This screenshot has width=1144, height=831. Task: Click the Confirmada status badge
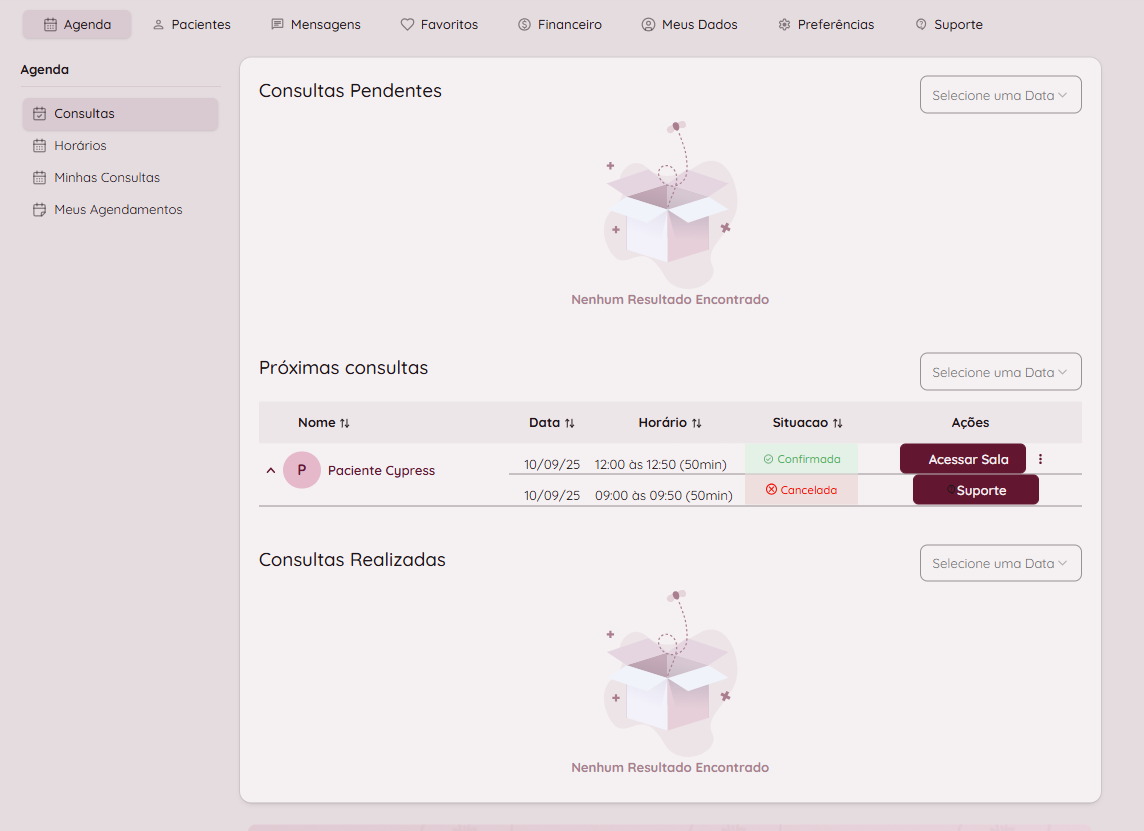tap(801, 459)
